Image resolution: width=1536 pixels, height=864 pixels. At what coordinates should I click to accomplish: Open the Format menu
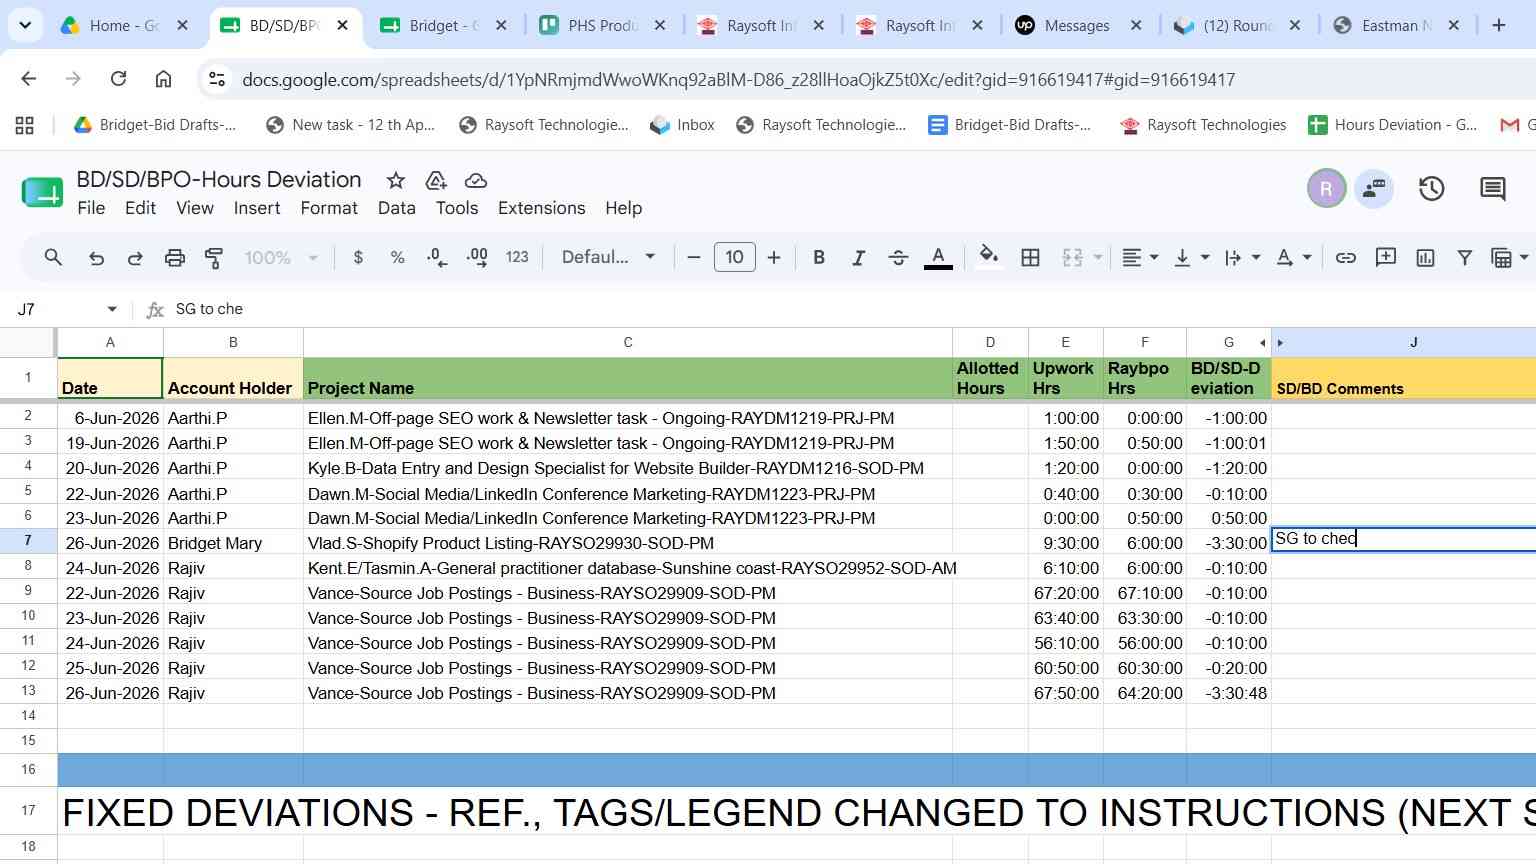329,208
